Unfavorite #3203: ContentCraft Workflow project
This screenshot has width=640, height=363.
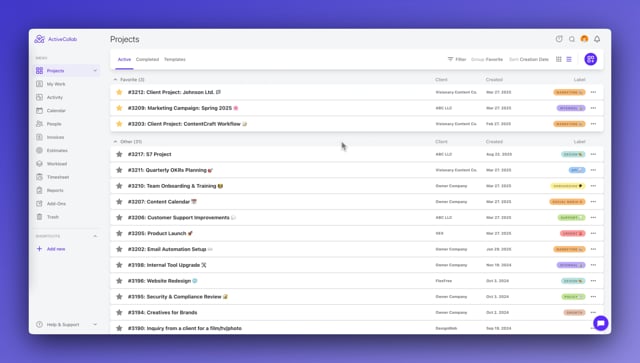(119, 124)
